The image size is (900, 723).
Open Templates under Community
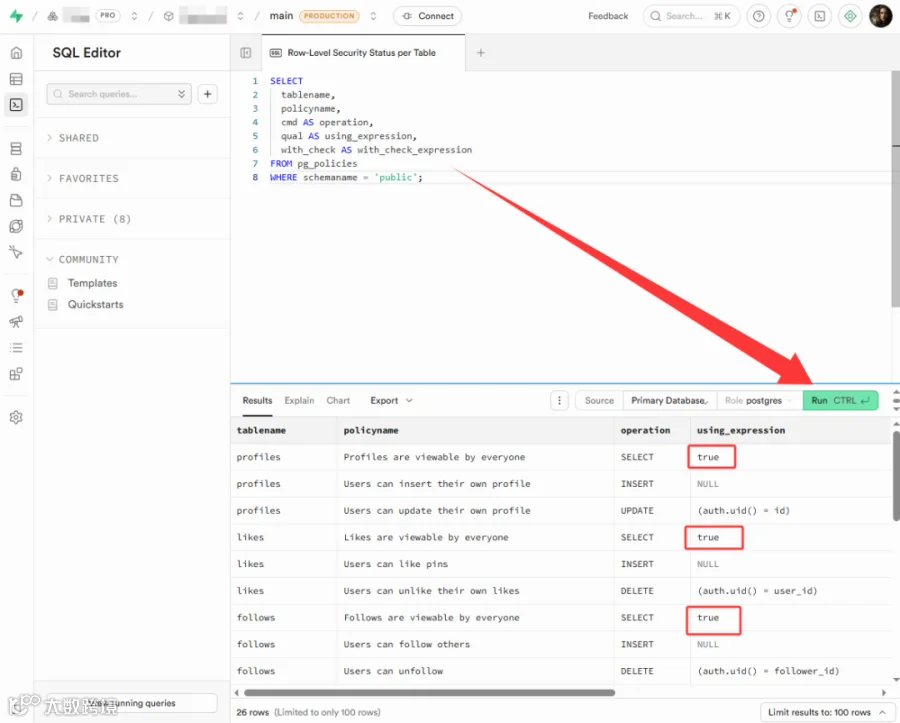coord(92,283)
